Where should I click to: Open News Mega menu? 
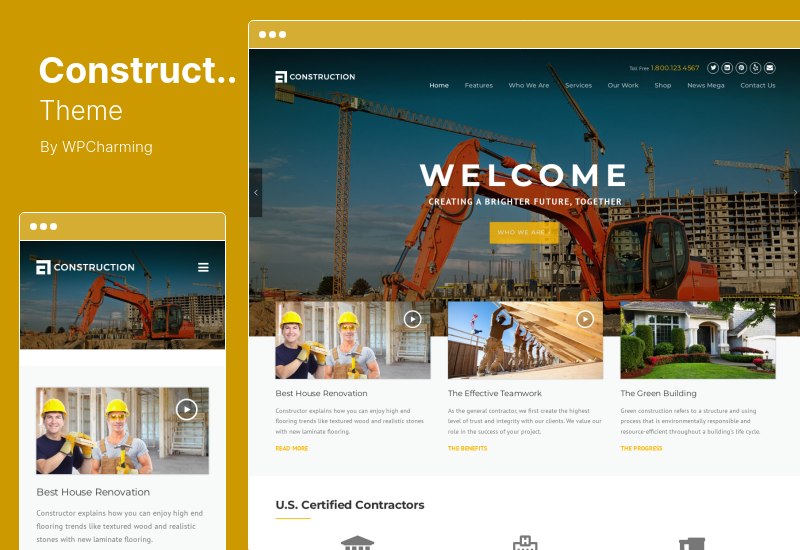tap(706, 85)
